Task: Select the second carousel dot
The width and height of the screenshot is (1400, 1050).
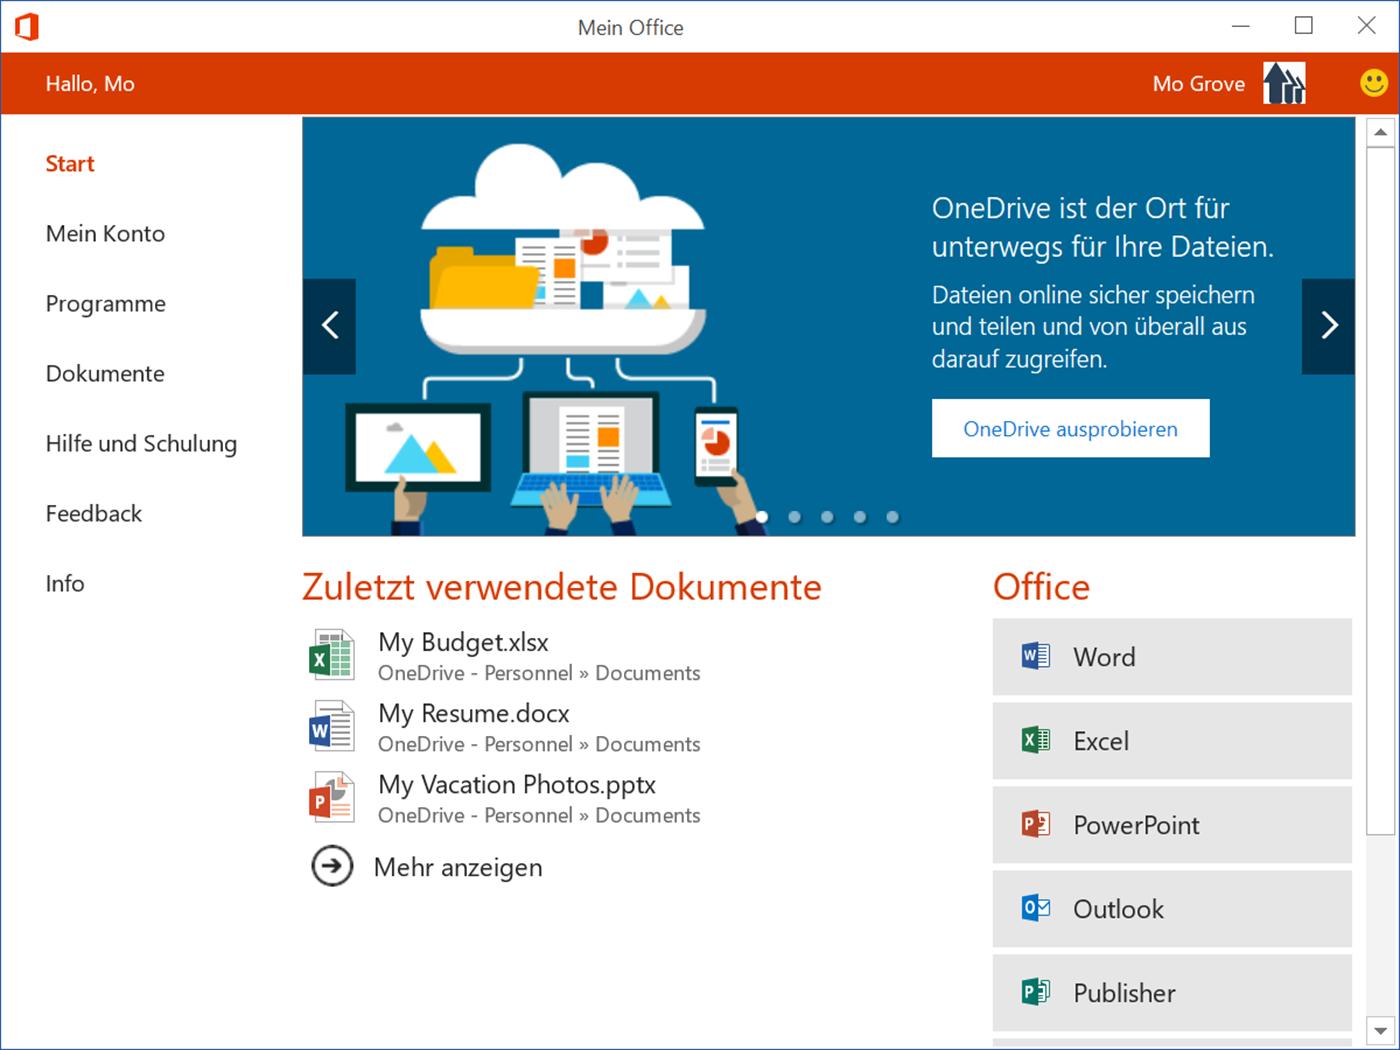Action: tap(794, 517)
